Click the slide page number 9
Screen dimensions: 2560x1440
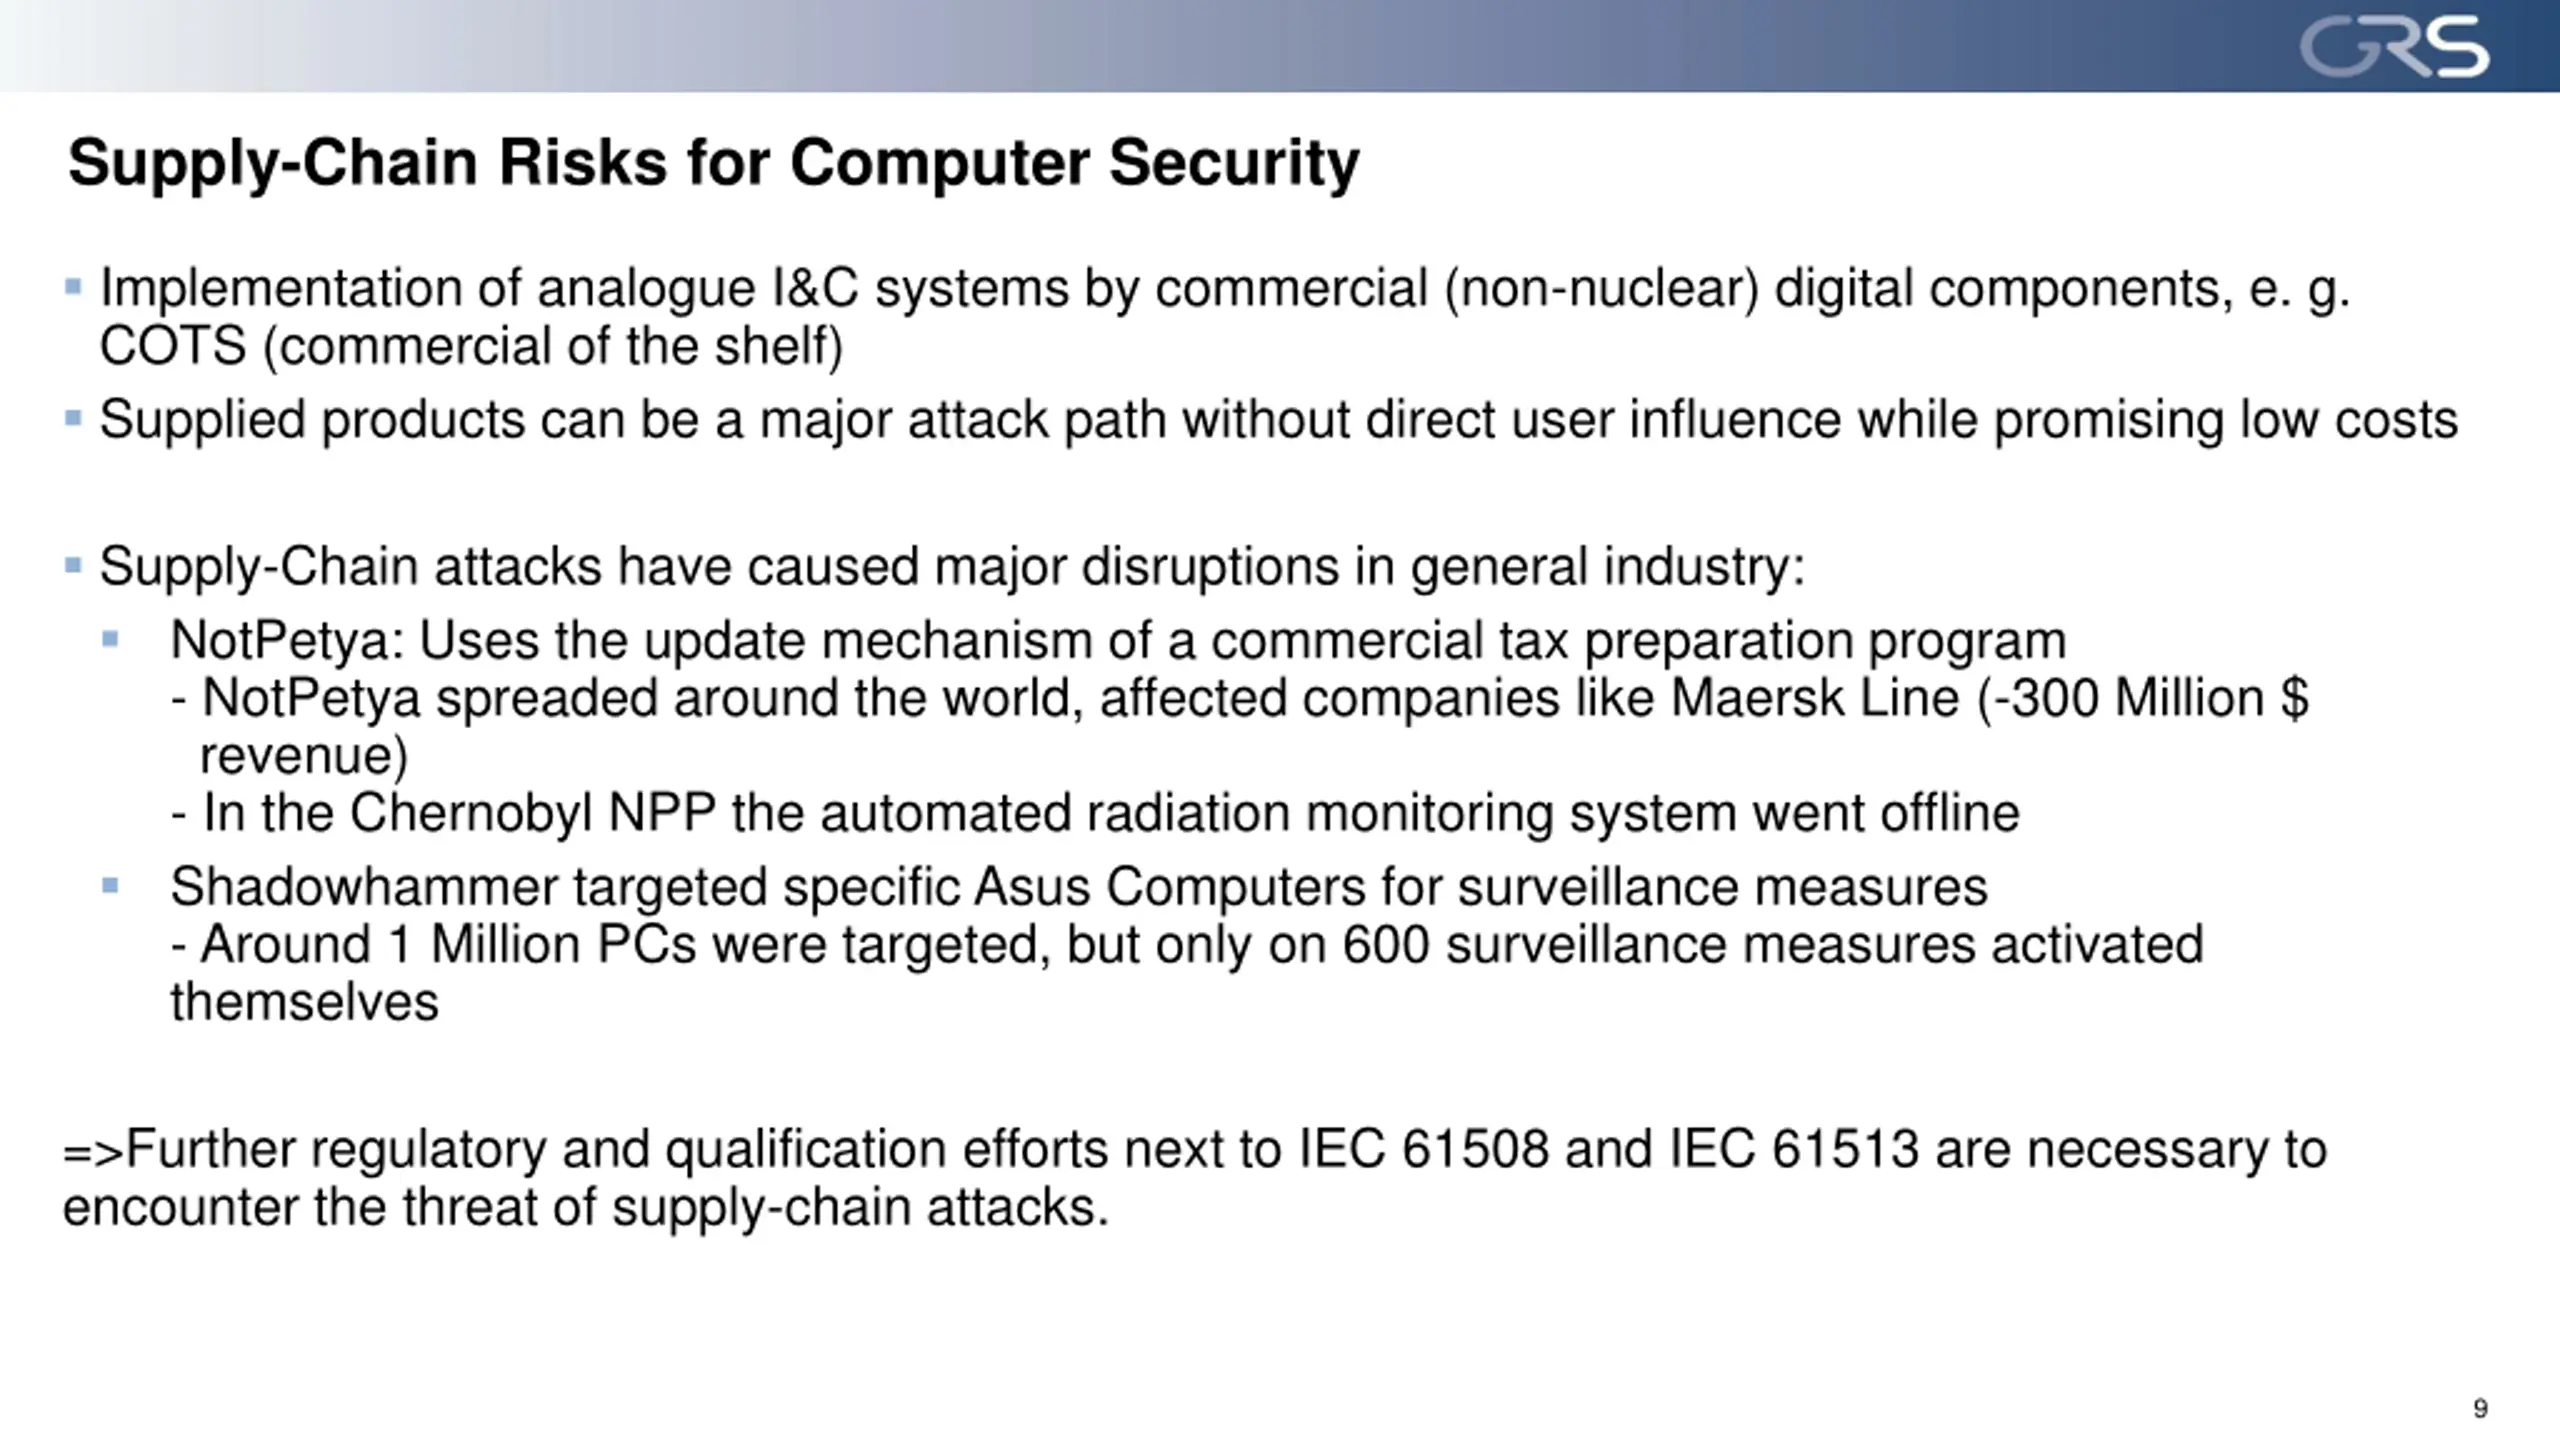[x=2481, y=1408]
